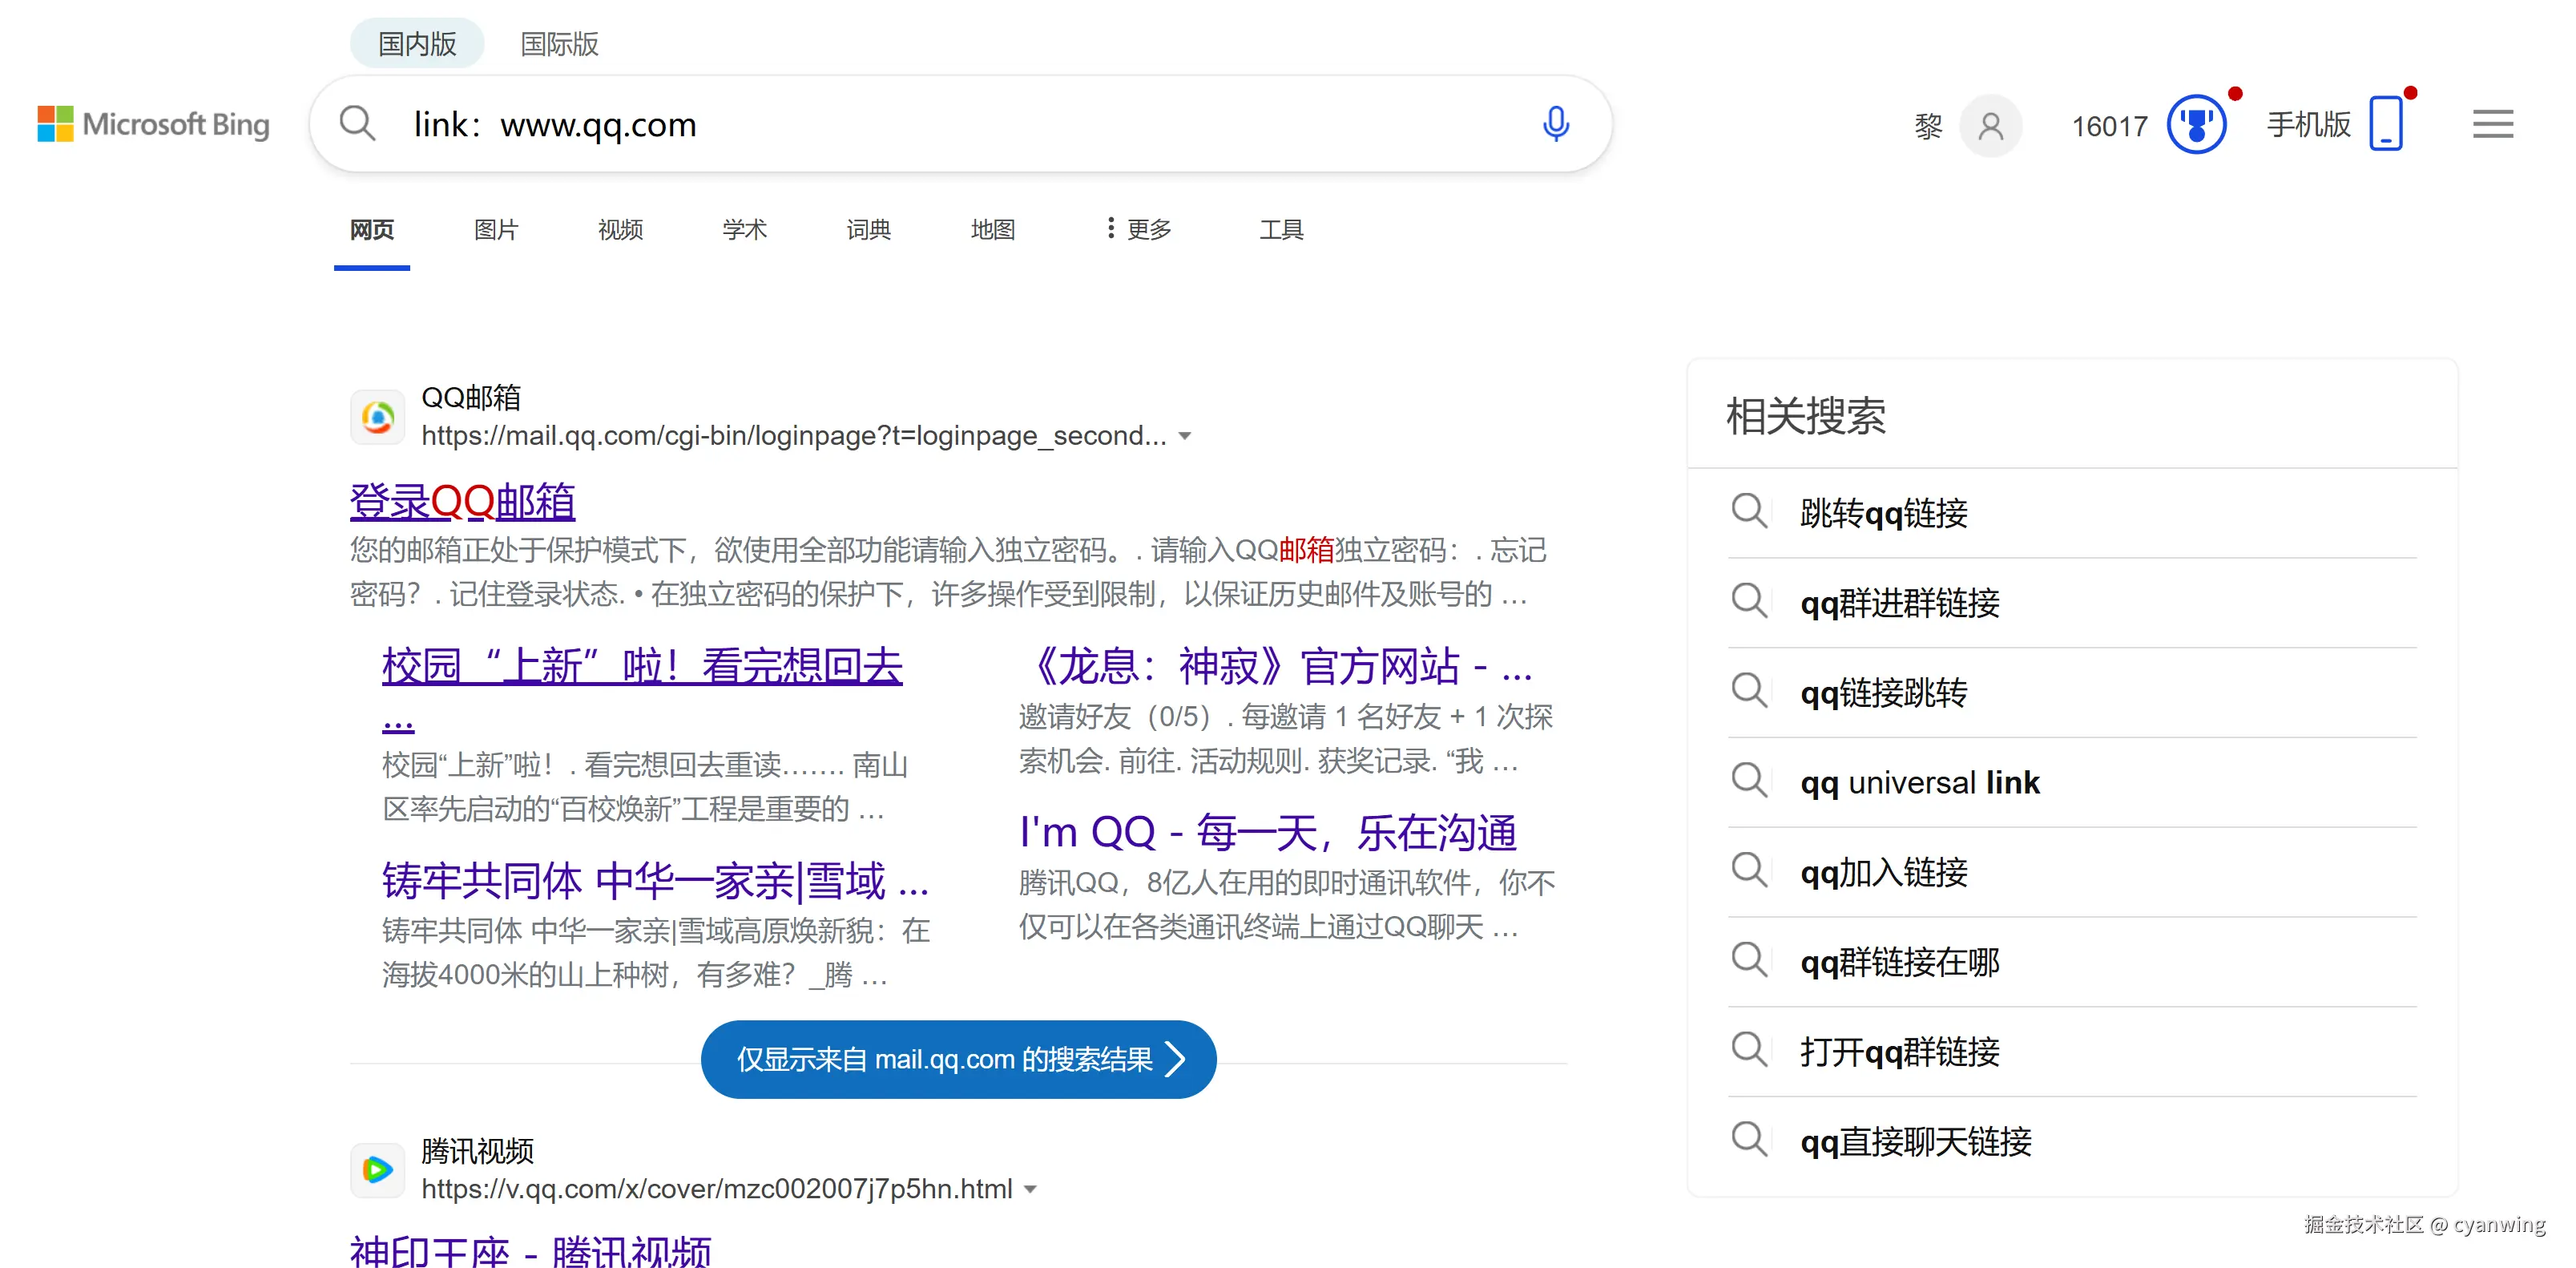Click the user profile avatar icon
The width and height of the screenshot is (2576, 1268).
[x=1990, y=126]
